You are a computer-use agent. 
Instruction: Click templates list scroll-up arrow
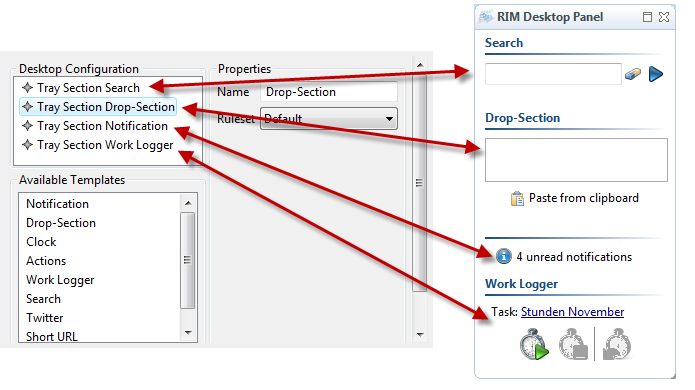[188, 203]
